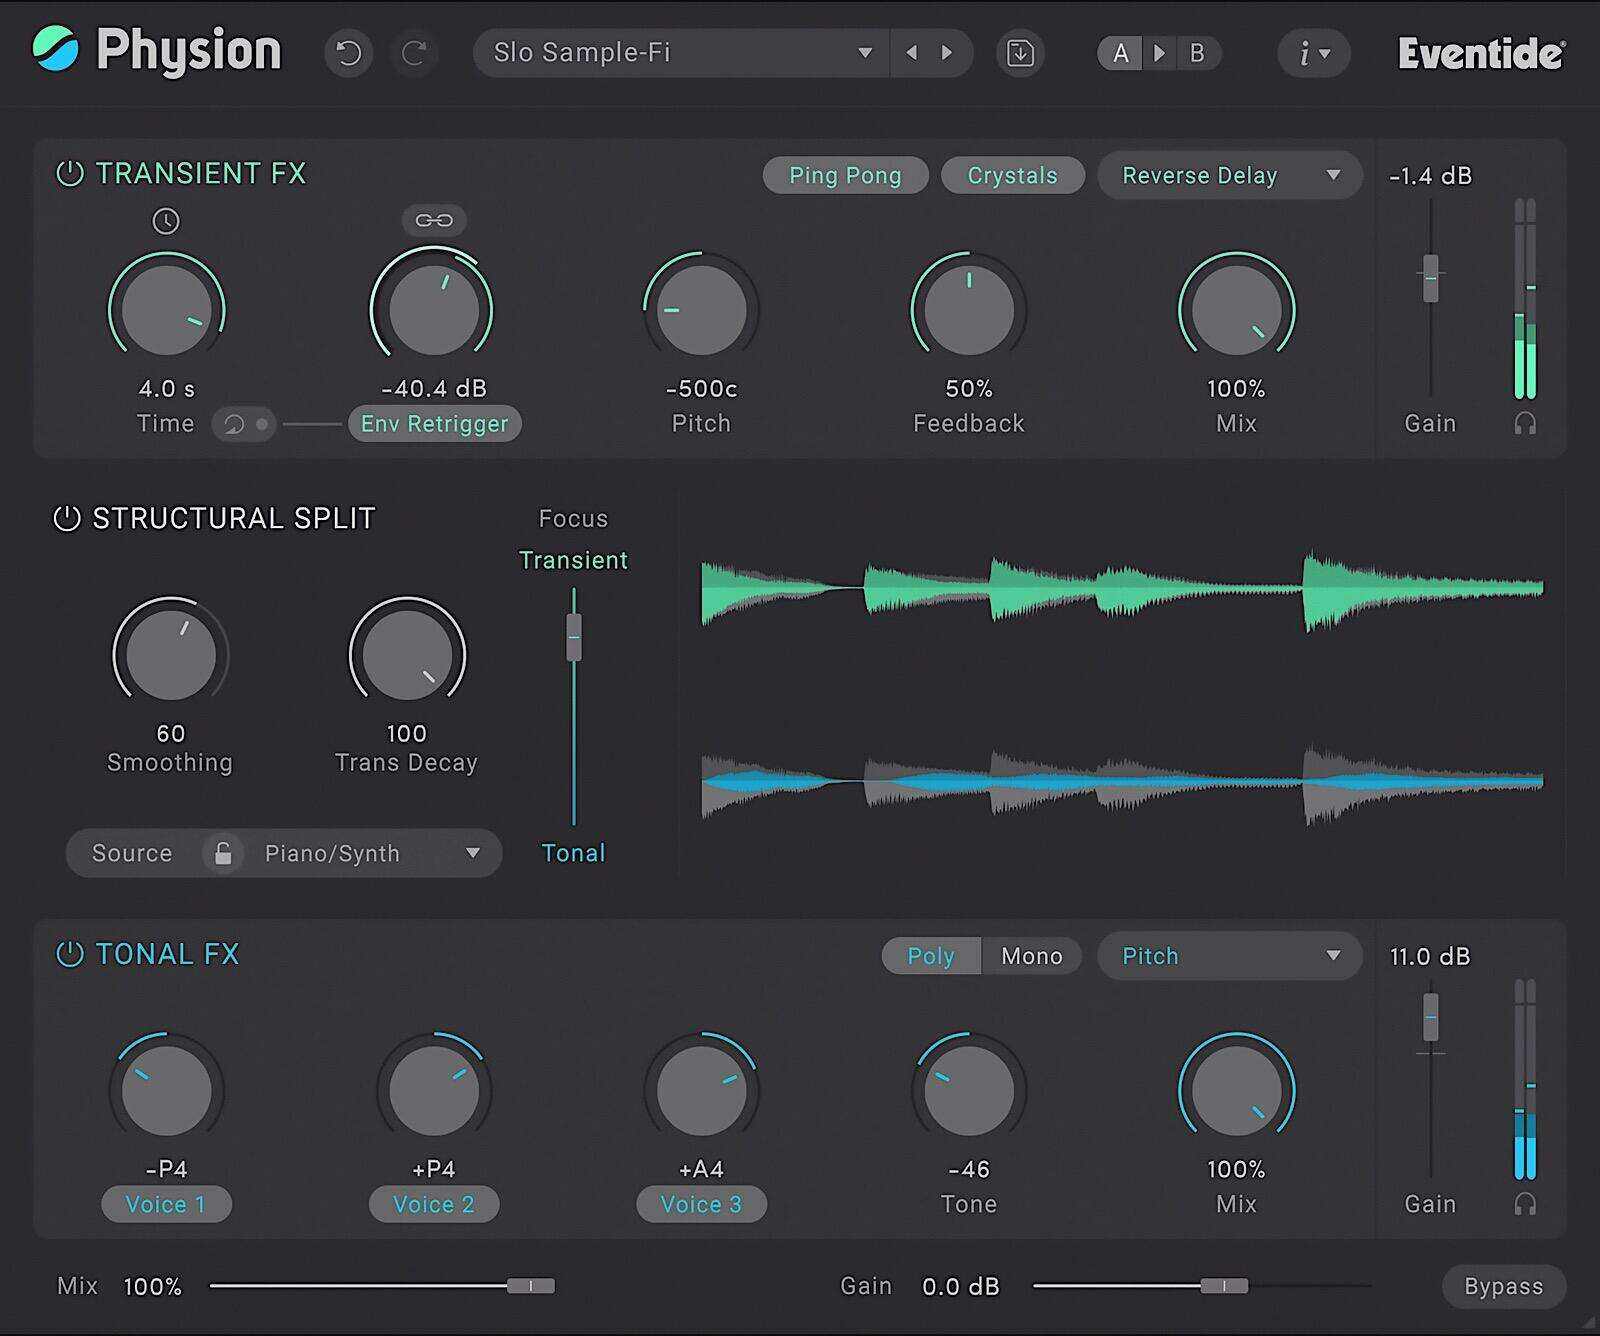1600x1336 pixels.
Task: Copy A settings to B arrow
Action: tap(1159, 53)
